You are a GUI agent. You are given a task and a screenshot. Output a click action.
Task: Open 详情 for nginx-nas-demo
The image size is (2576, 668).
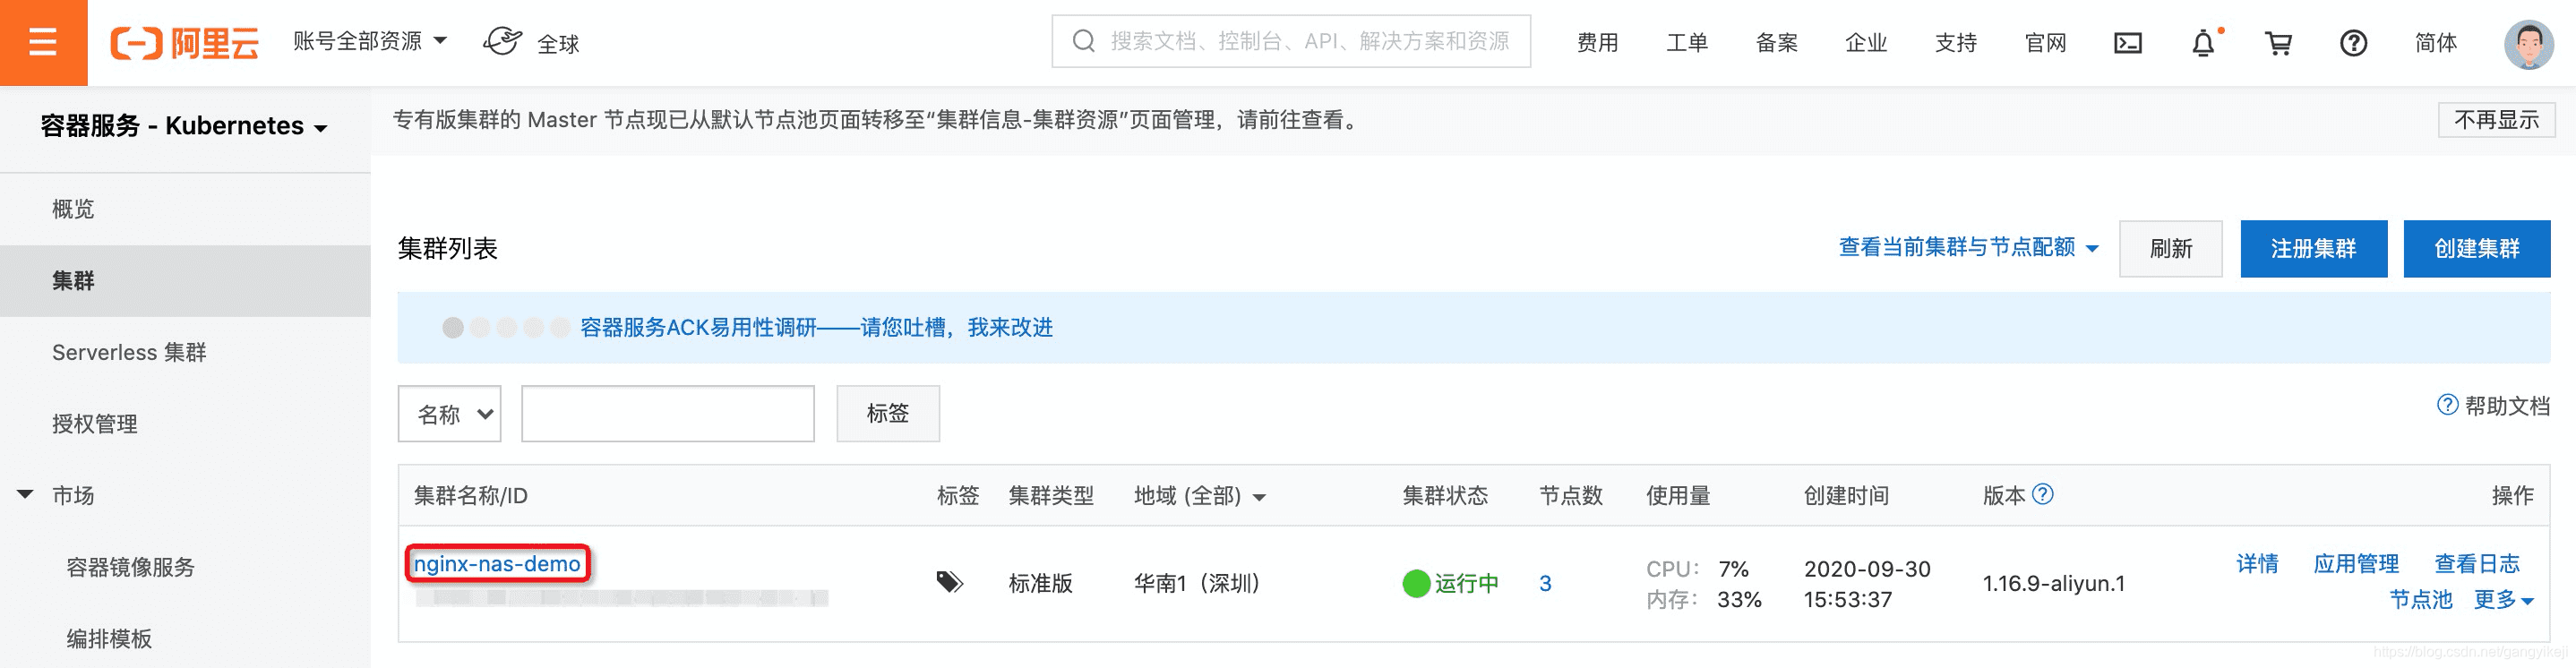click(2257, 563)
